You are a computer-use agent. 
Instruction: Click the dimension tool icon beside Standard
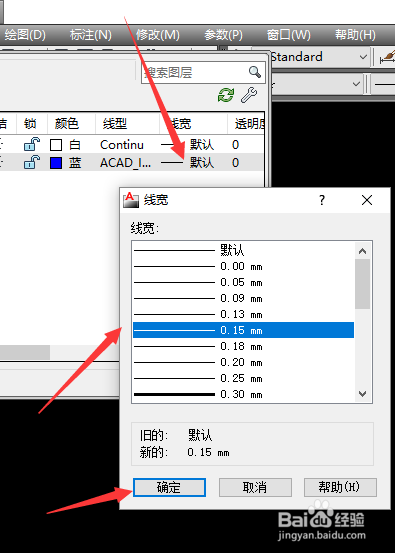(387, 57)
